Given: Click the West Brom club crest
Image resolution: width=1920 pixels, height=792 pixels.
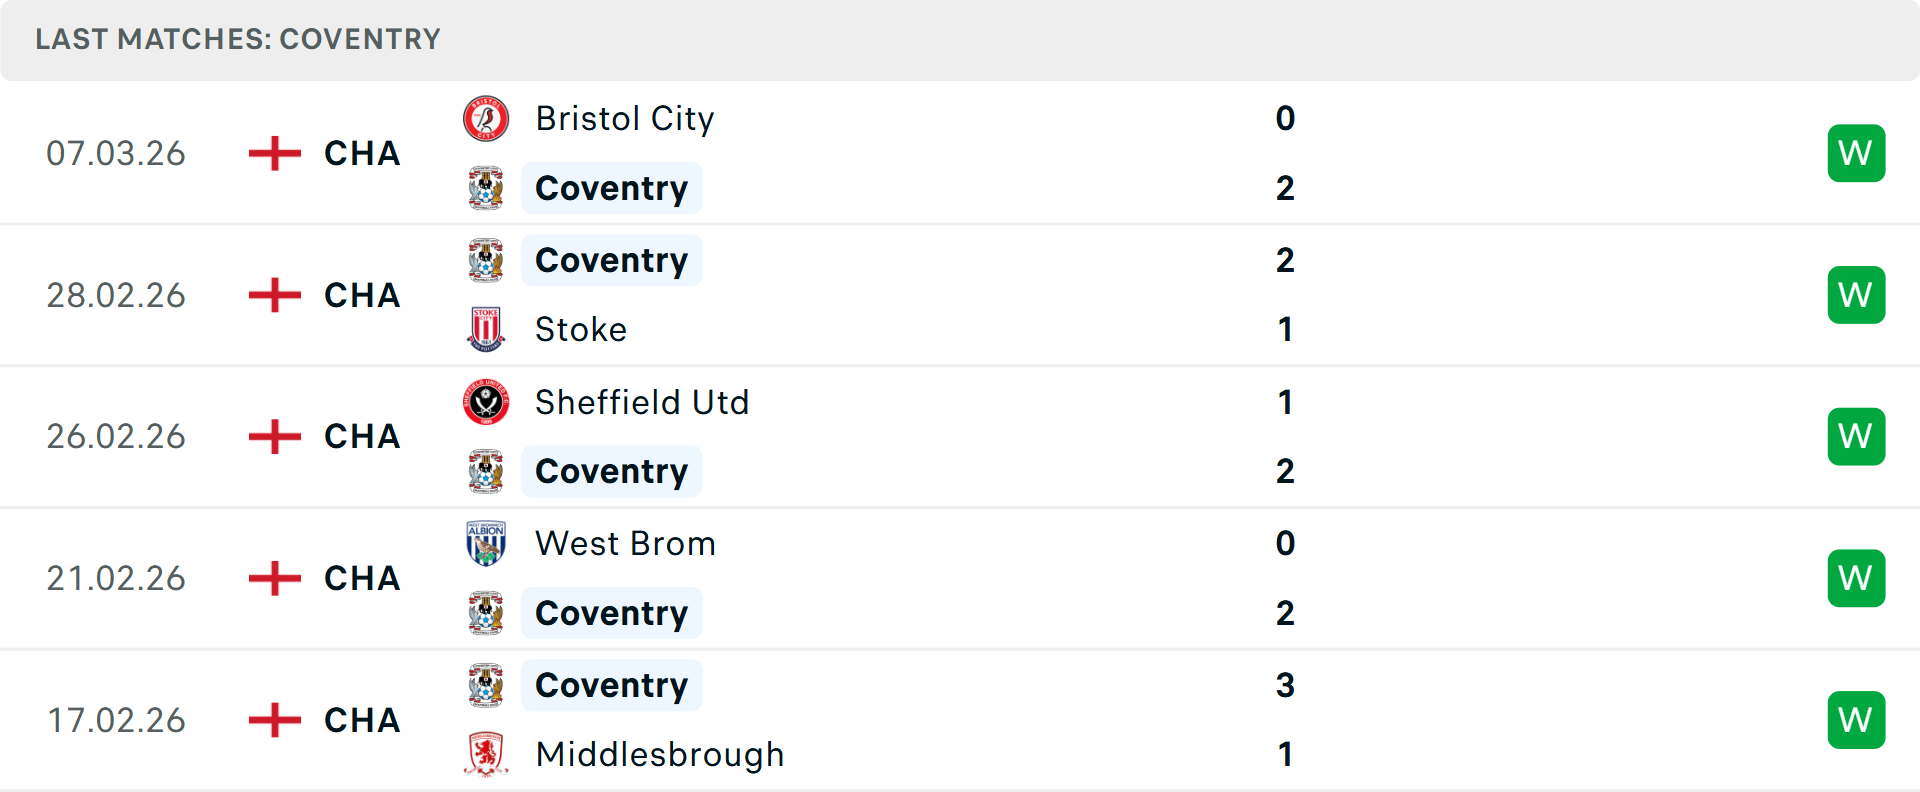Looking at the screenshot, I should [486, 544].
